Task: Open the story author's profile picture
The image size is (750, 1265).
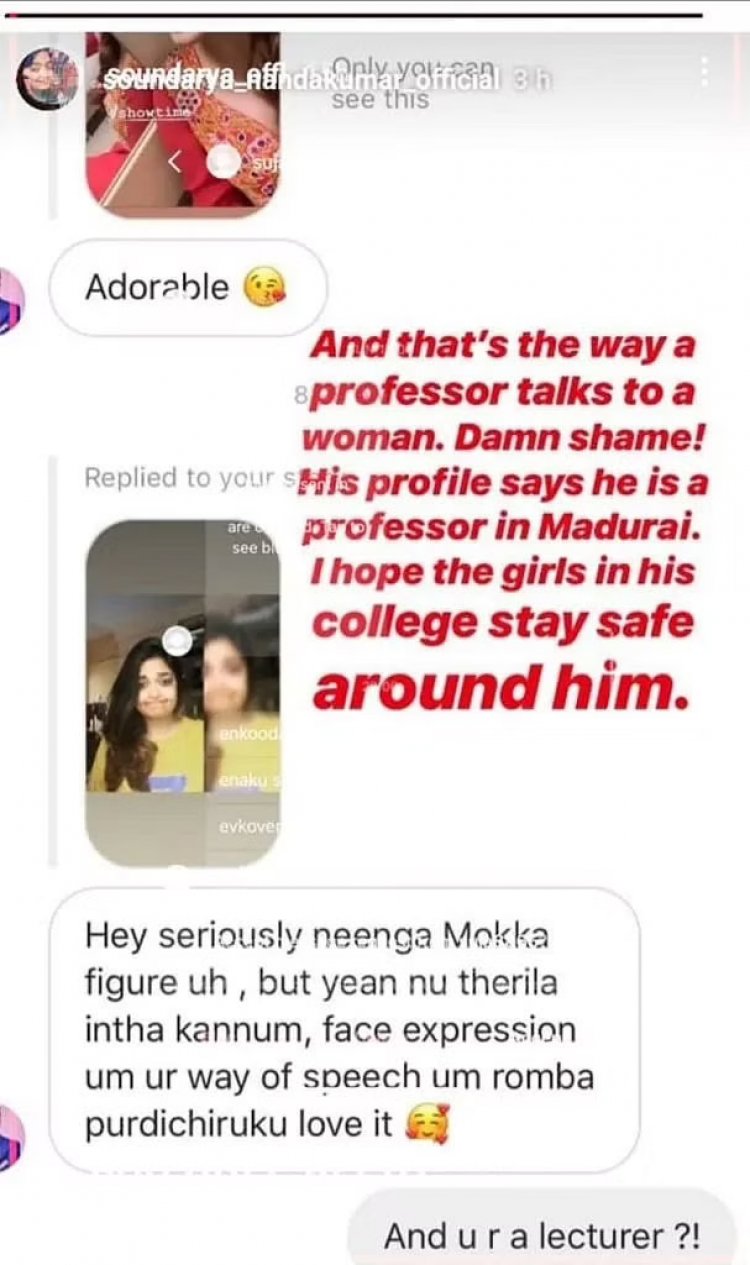Action: 47,78
